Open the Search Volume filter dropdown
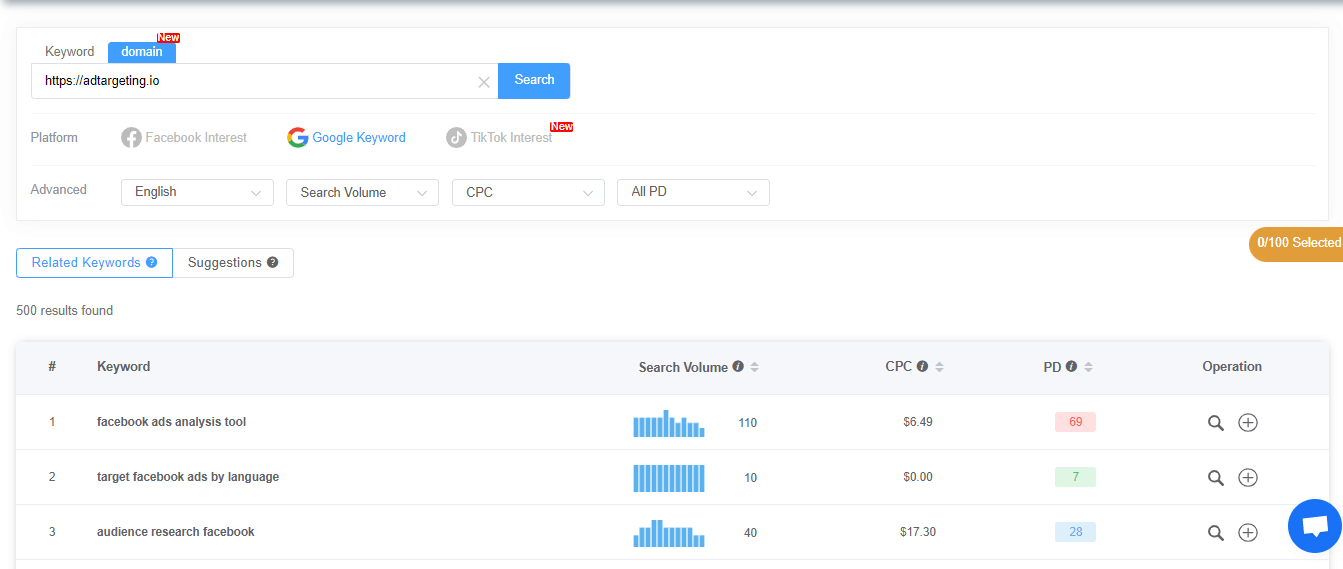Image resolution: width=1343 pixels, height=569 pixels. click(x=362, y=192)
